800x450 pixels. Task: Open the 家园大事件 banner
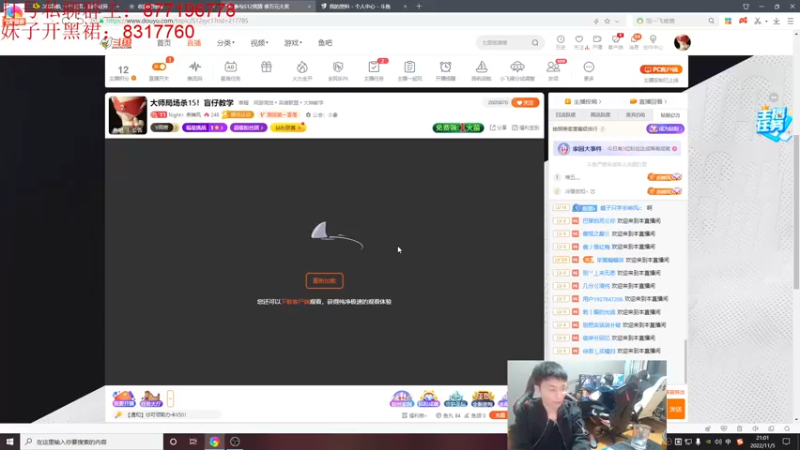tap(617, 148)
